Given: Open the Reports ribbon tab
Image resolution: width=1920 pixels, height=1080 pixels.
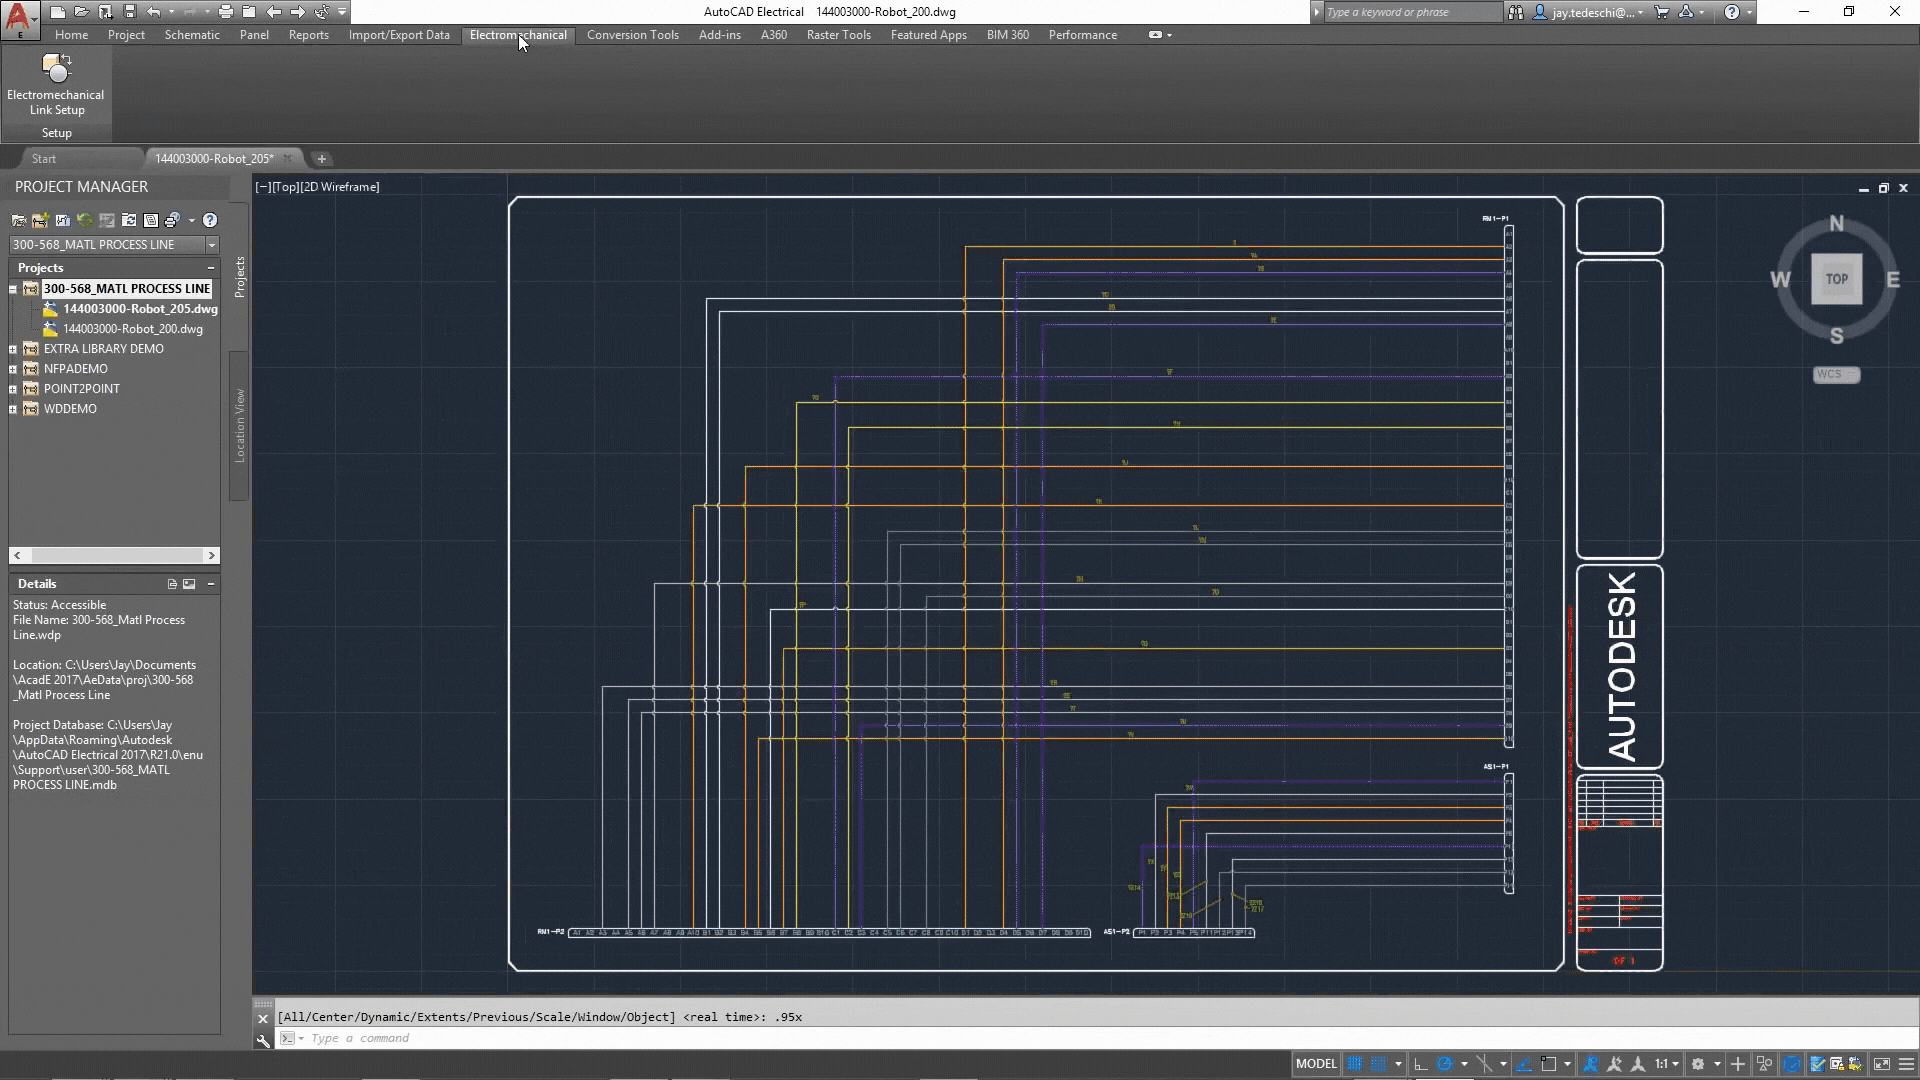Looking at the screenshot, I should (x=308, y=35).
